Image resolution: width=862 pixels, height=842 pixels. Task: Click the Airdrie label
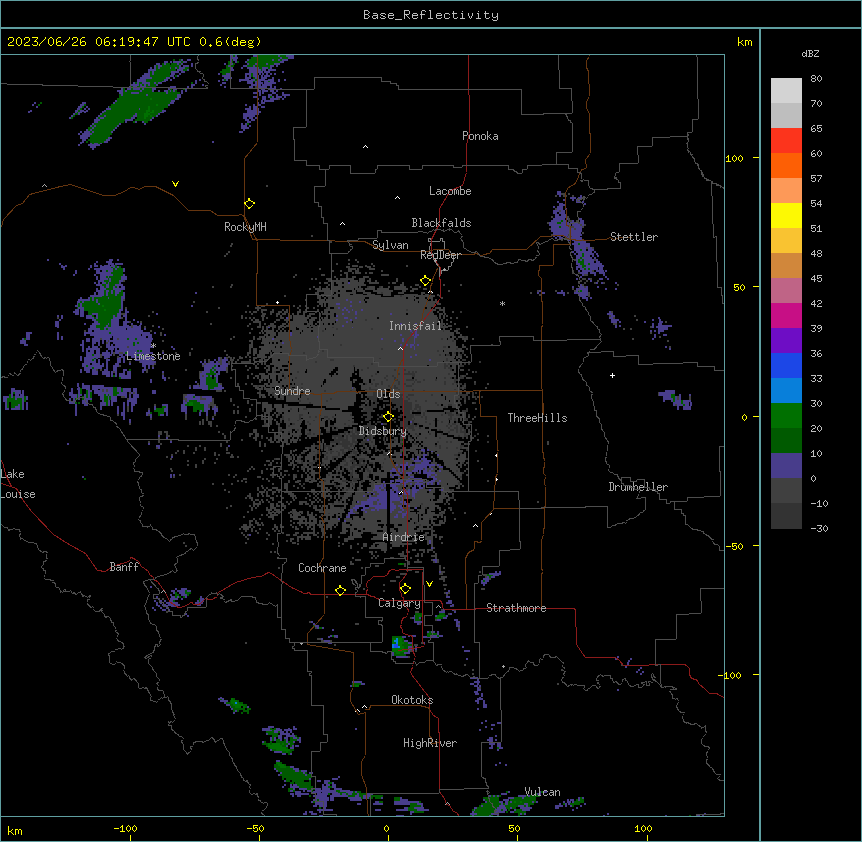(x=404, y=537)
